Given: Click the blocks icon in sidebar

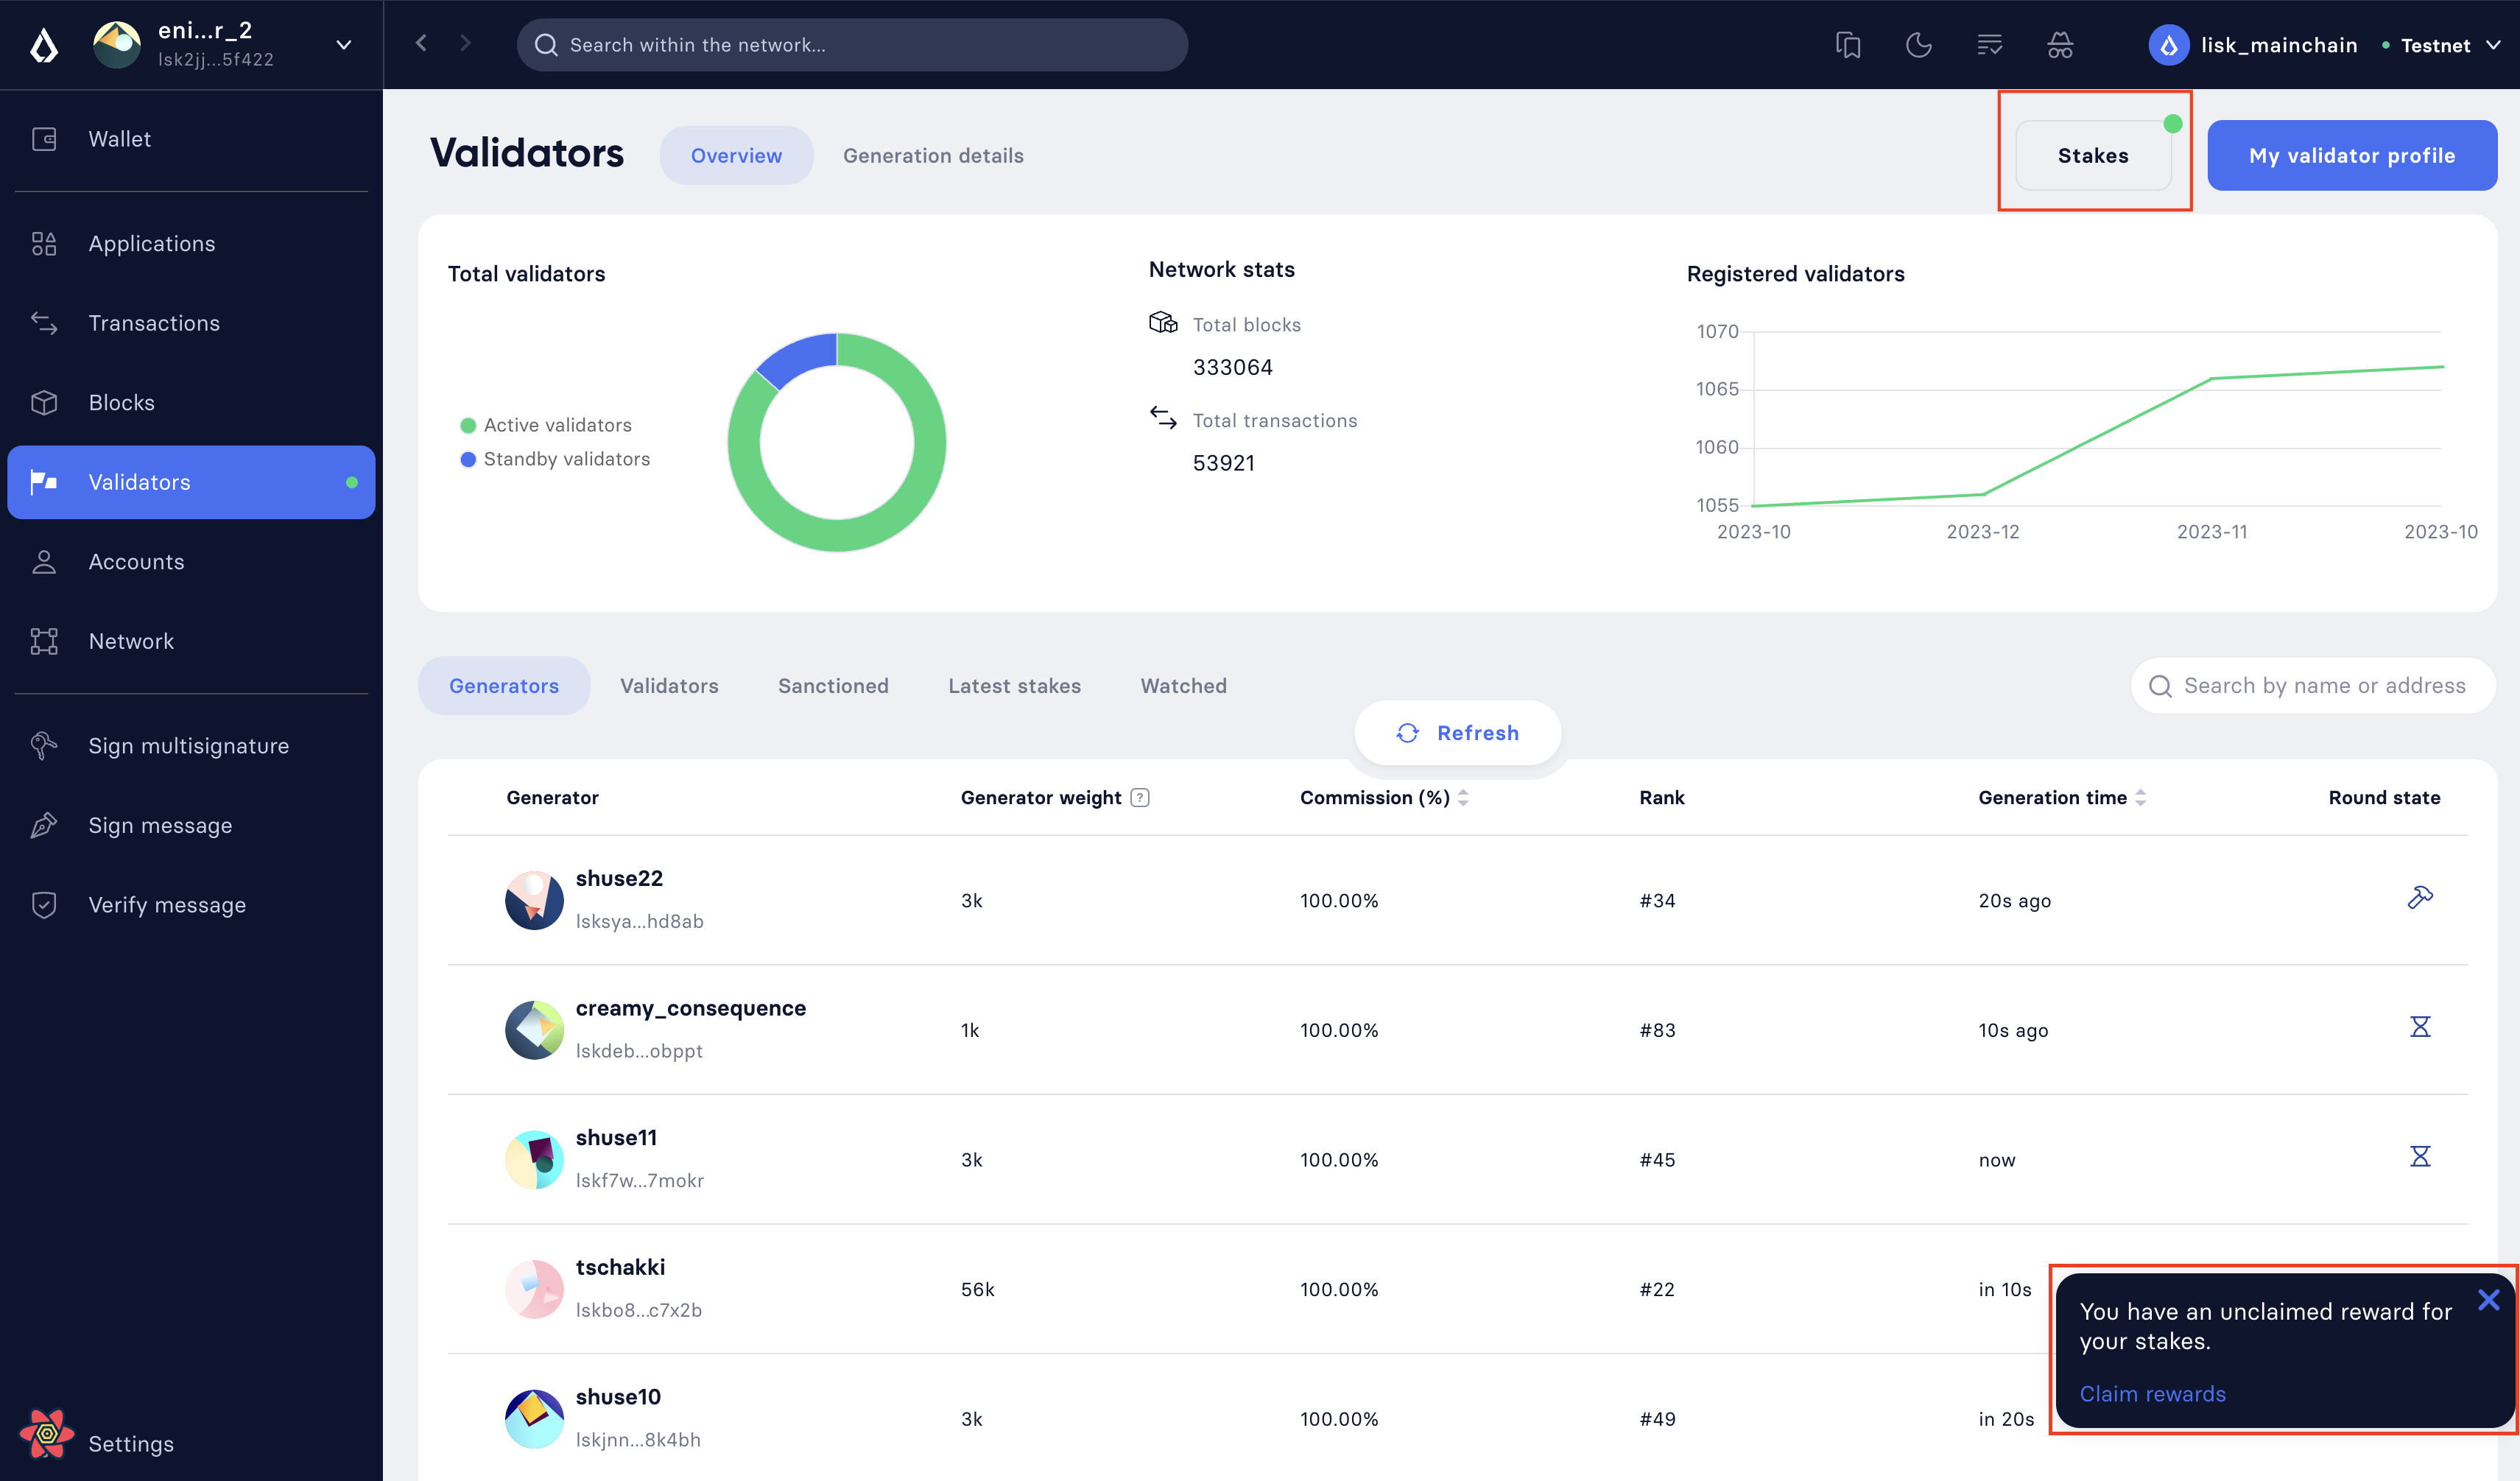Looking at the screenshot, I should tap(44, 402).
